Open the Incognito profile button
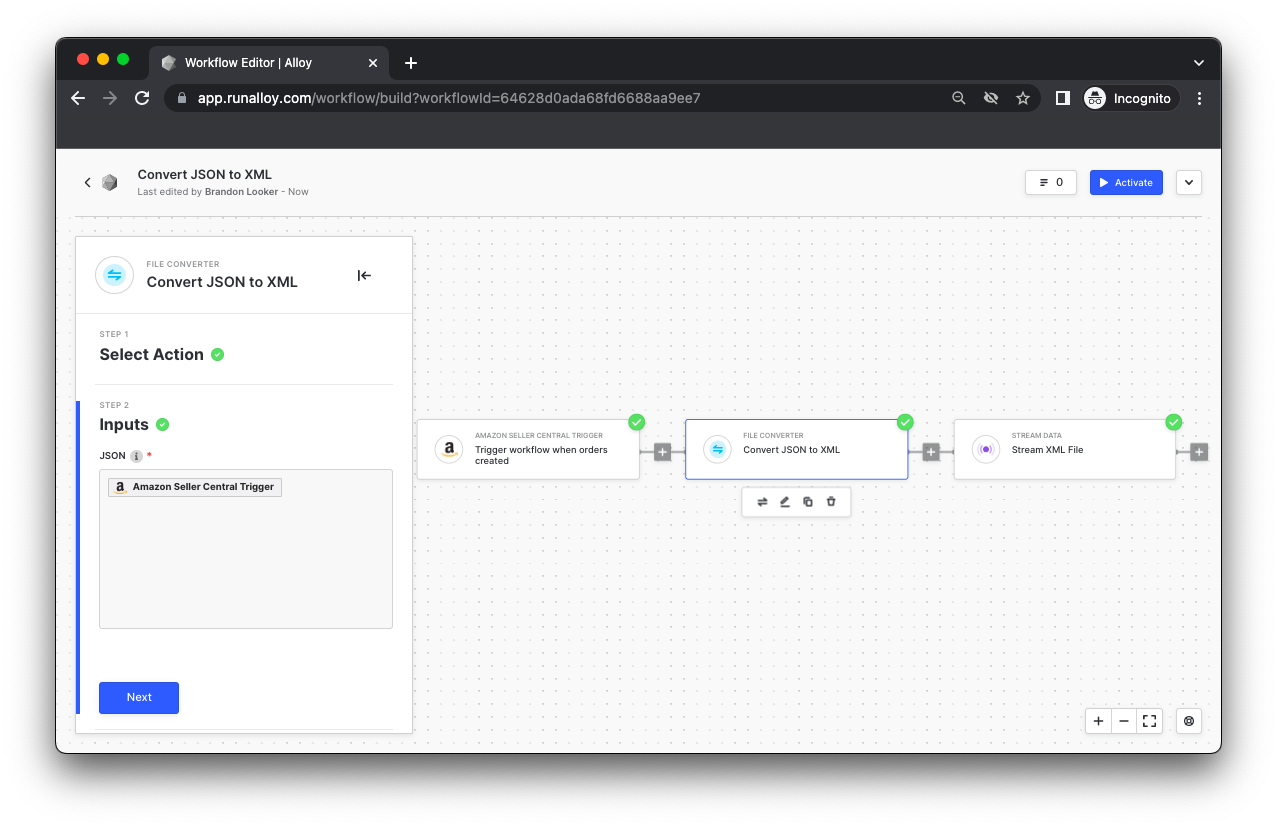1277x827 pixels. coord(1130,98)
